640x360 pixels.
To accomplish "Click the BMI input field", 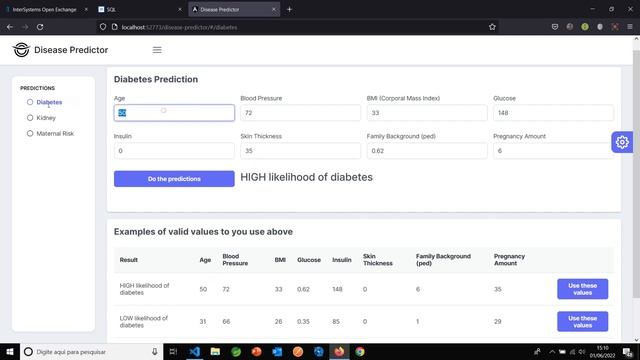I will tap(427, 113).
